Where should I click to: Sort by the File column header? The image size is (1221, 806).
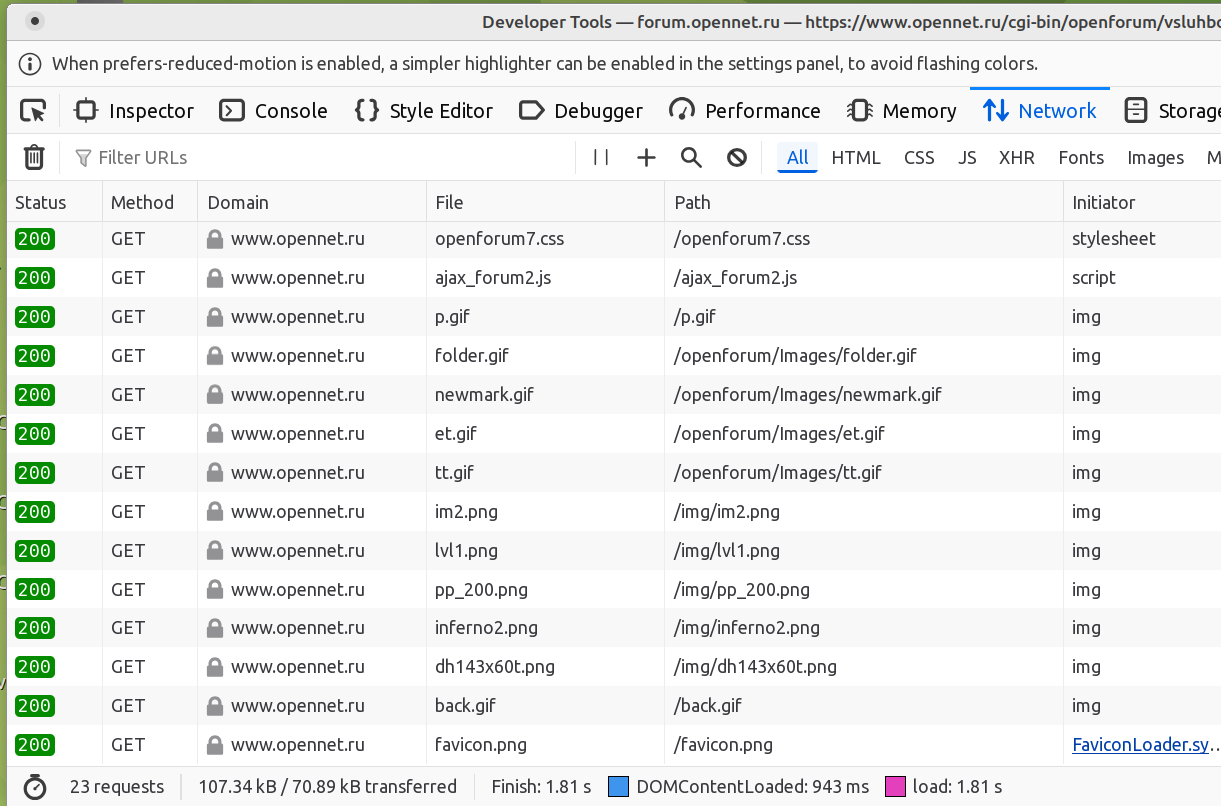point(545,202)
